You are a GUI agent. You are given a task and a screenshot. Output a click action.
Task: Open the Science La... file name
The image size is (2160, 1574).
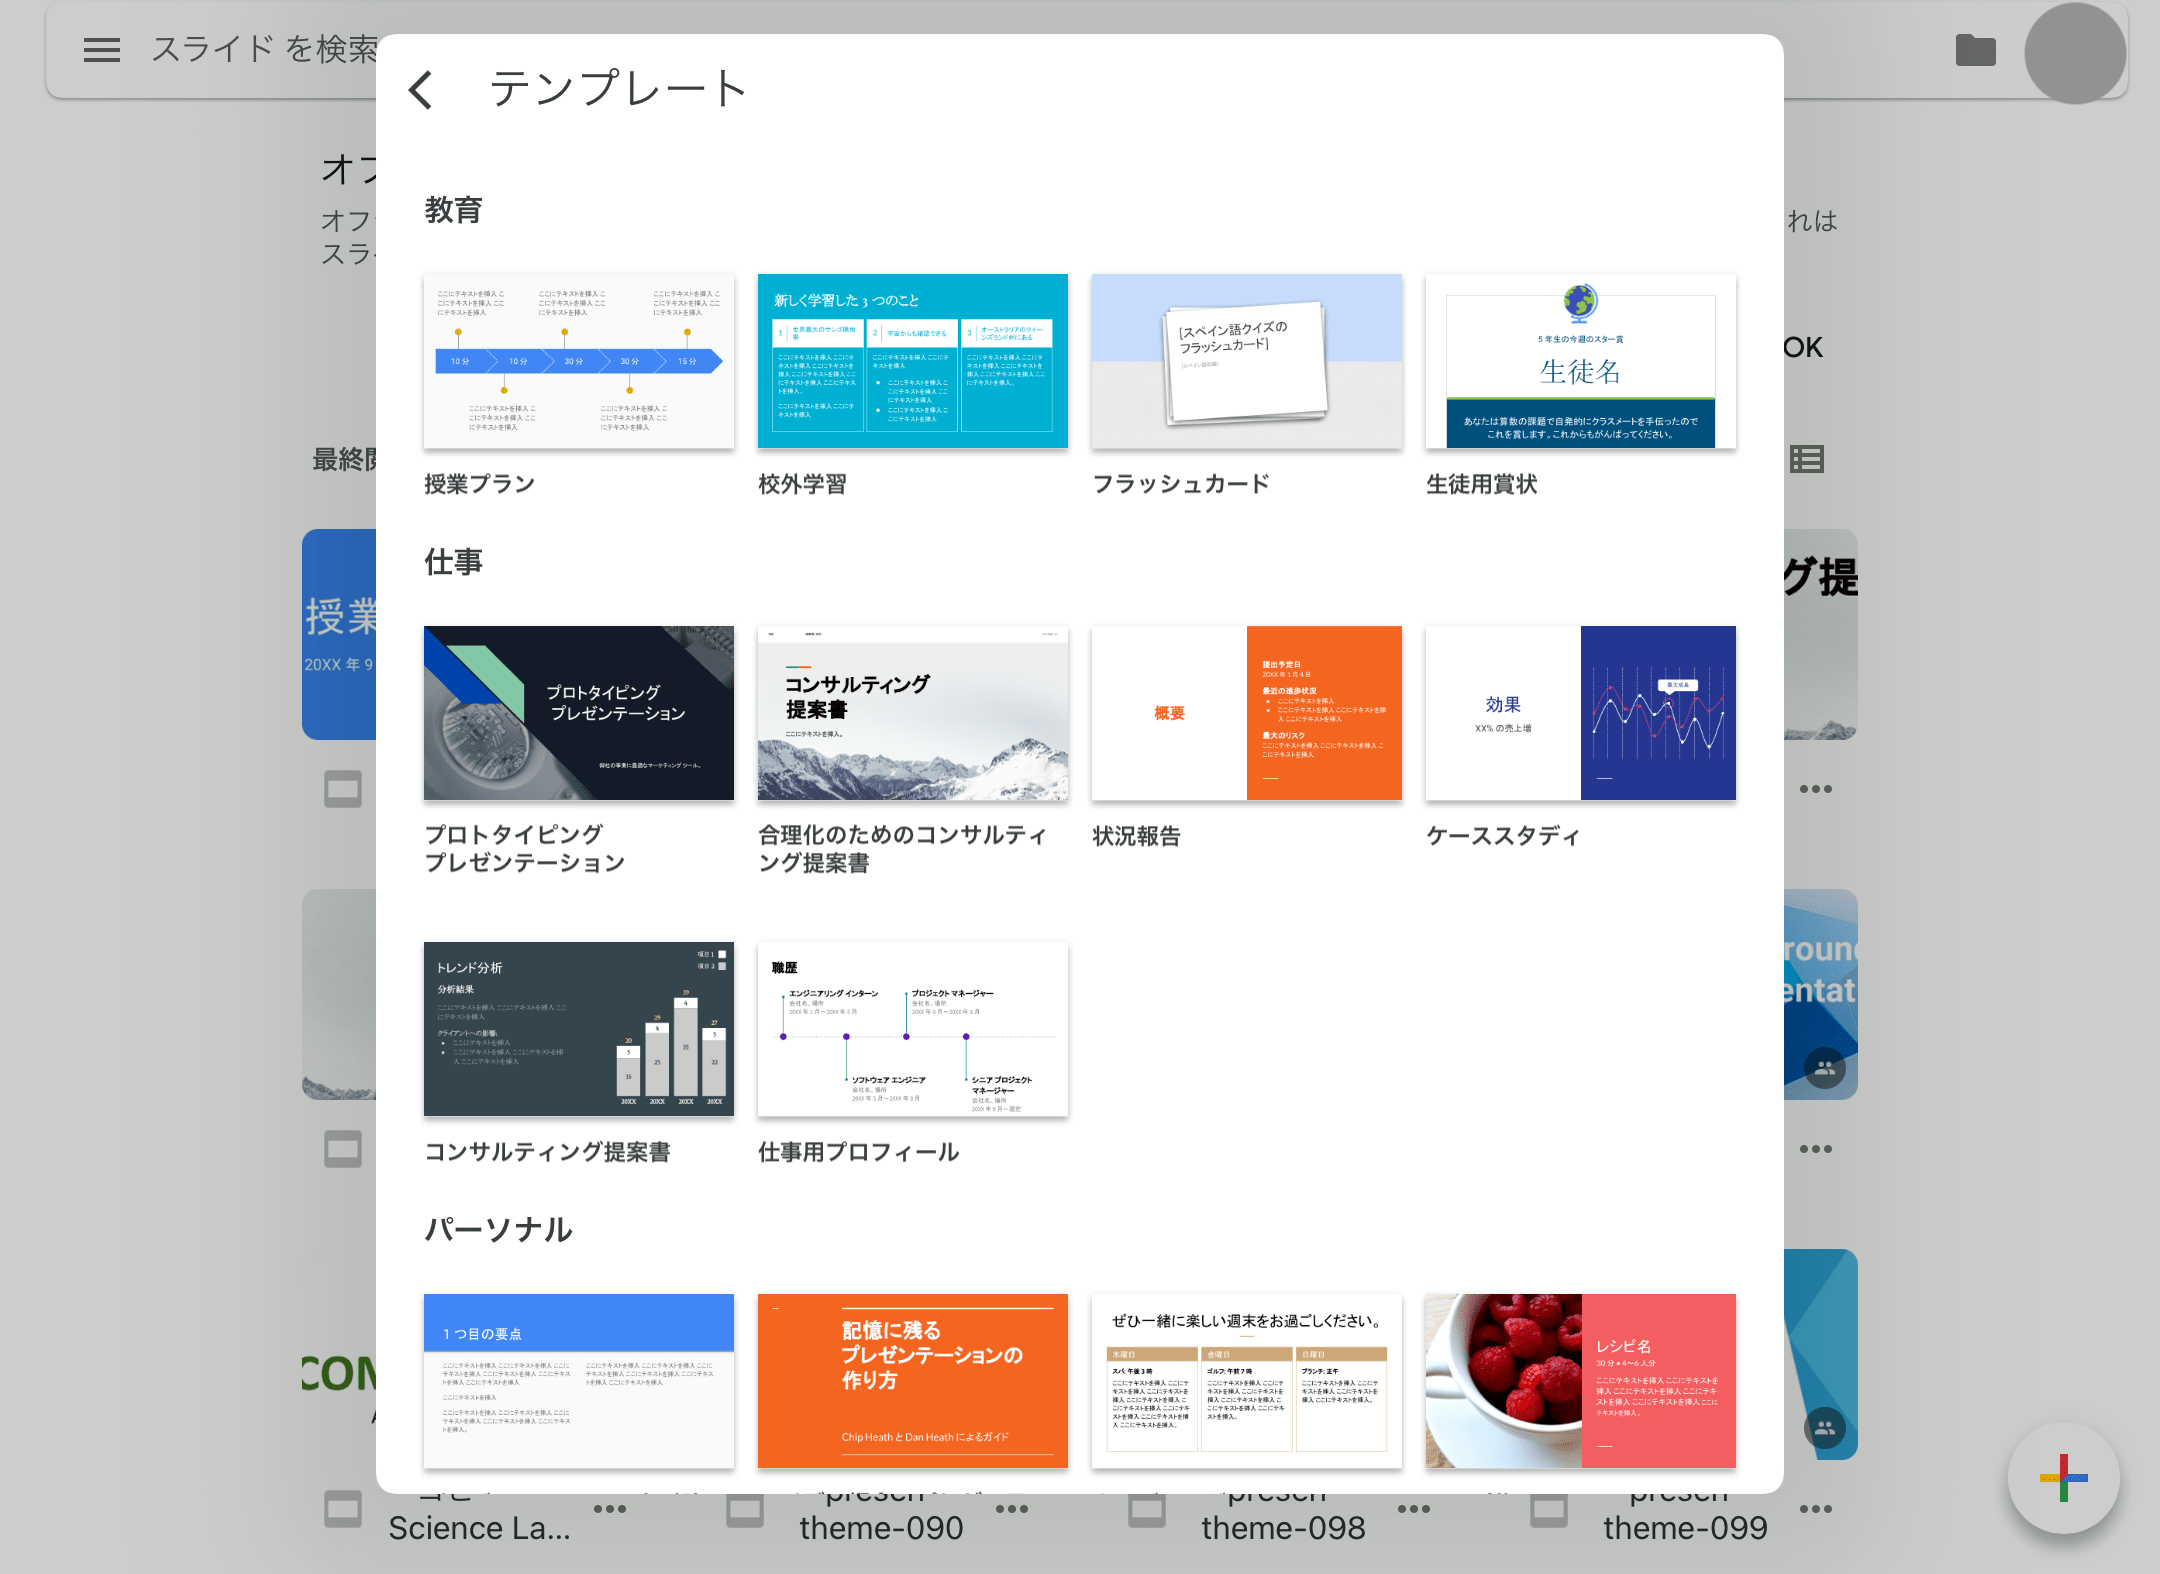(x=480, y=1528)
